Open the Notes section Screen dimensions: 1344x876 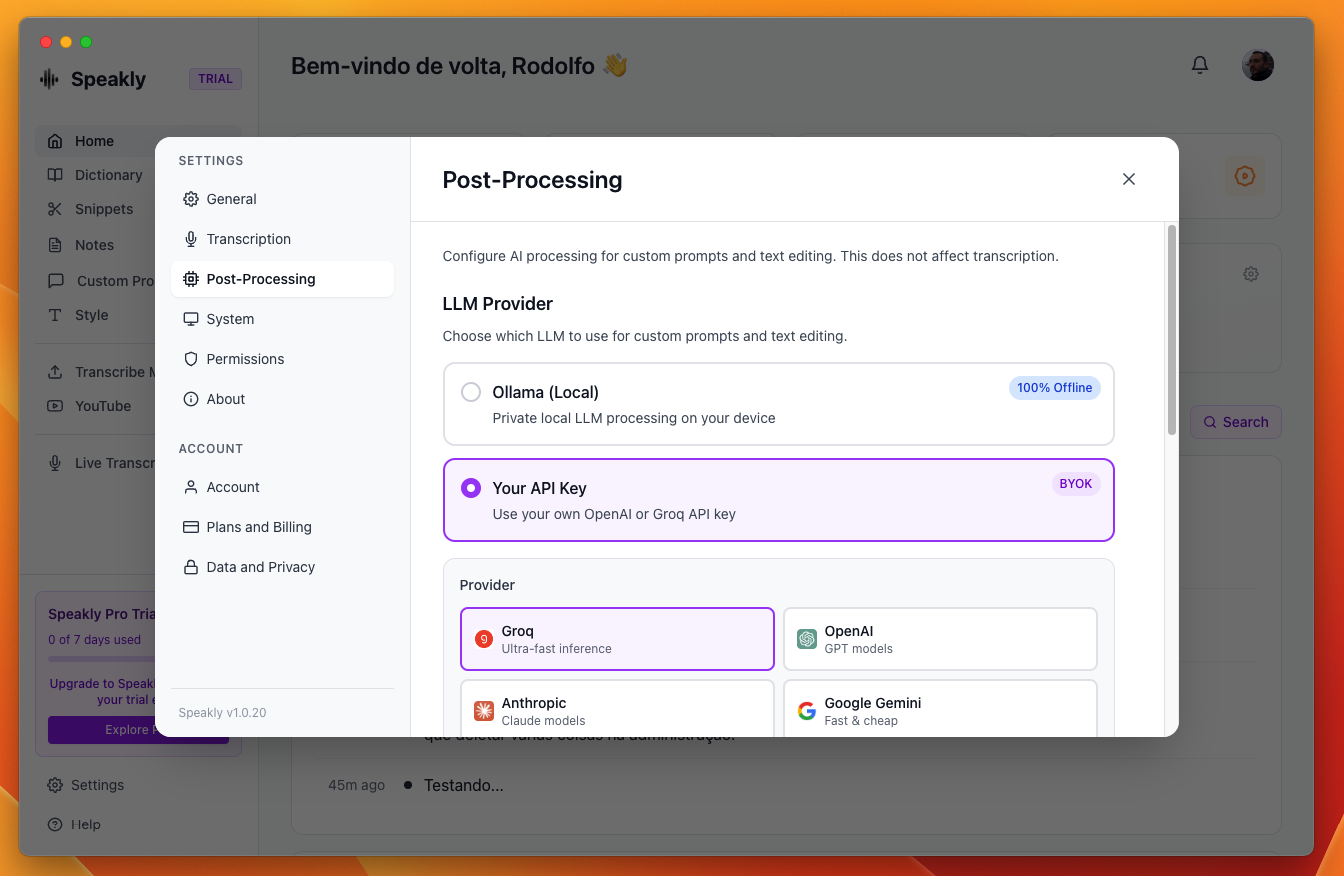point(95,244)
